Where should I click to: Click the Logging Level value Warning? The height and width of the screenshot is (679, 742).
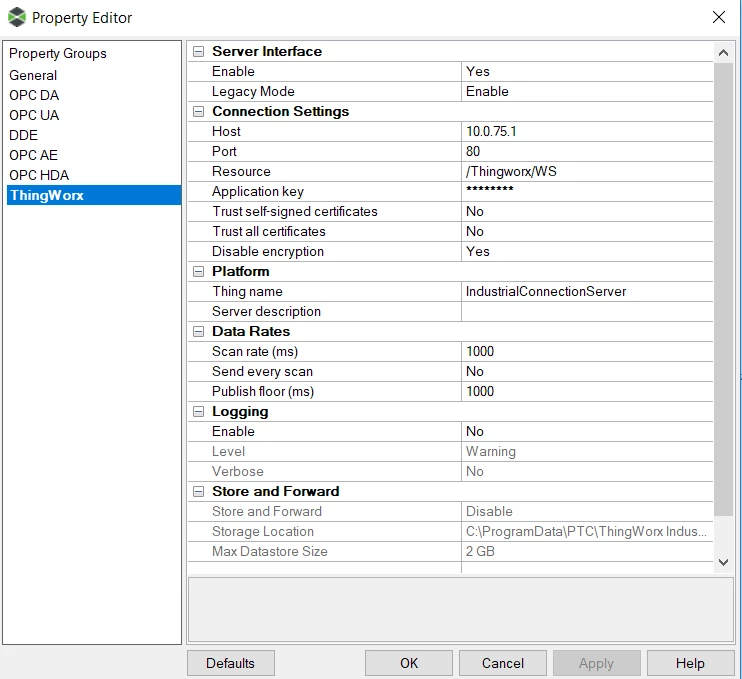pyautogui.click(x=587, y=451)
